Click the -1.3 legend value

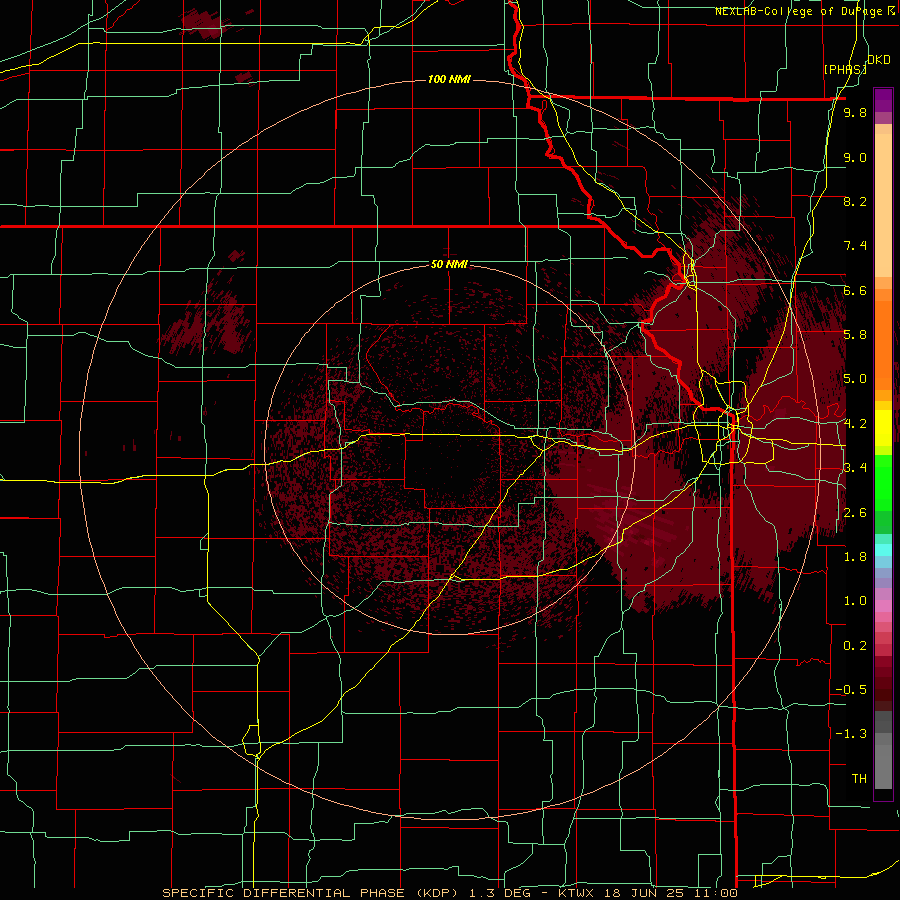tap(851, 734)
